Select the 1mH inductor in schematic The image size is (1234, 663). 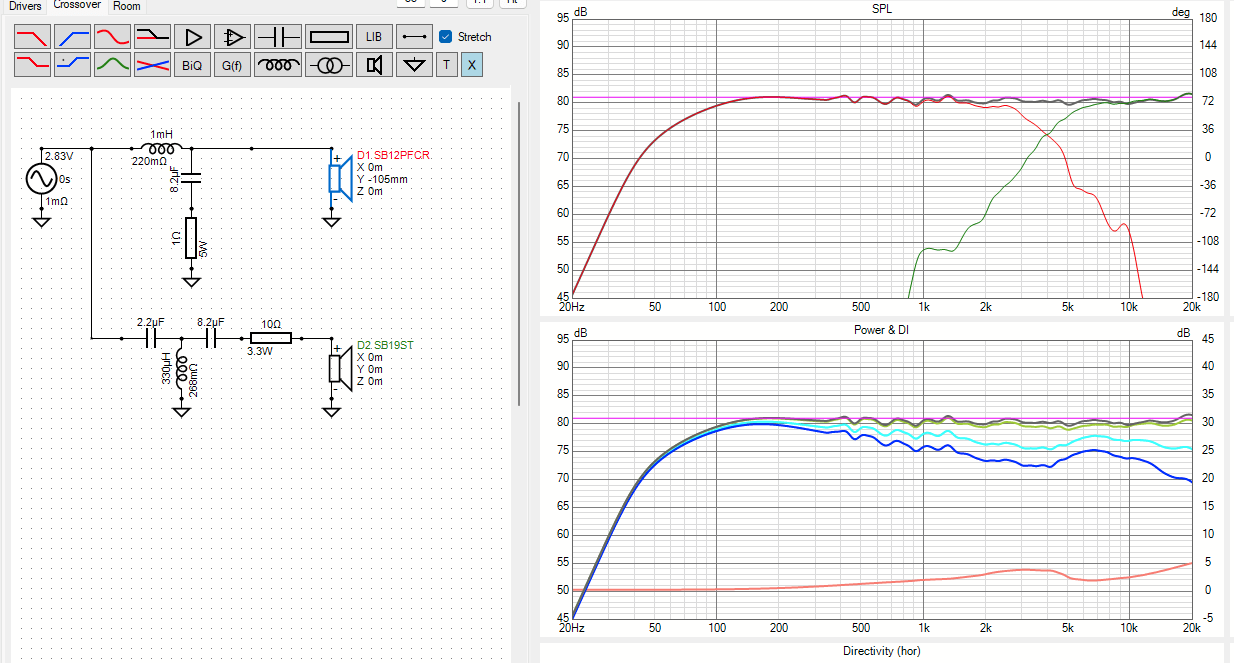tap(161, 148)
